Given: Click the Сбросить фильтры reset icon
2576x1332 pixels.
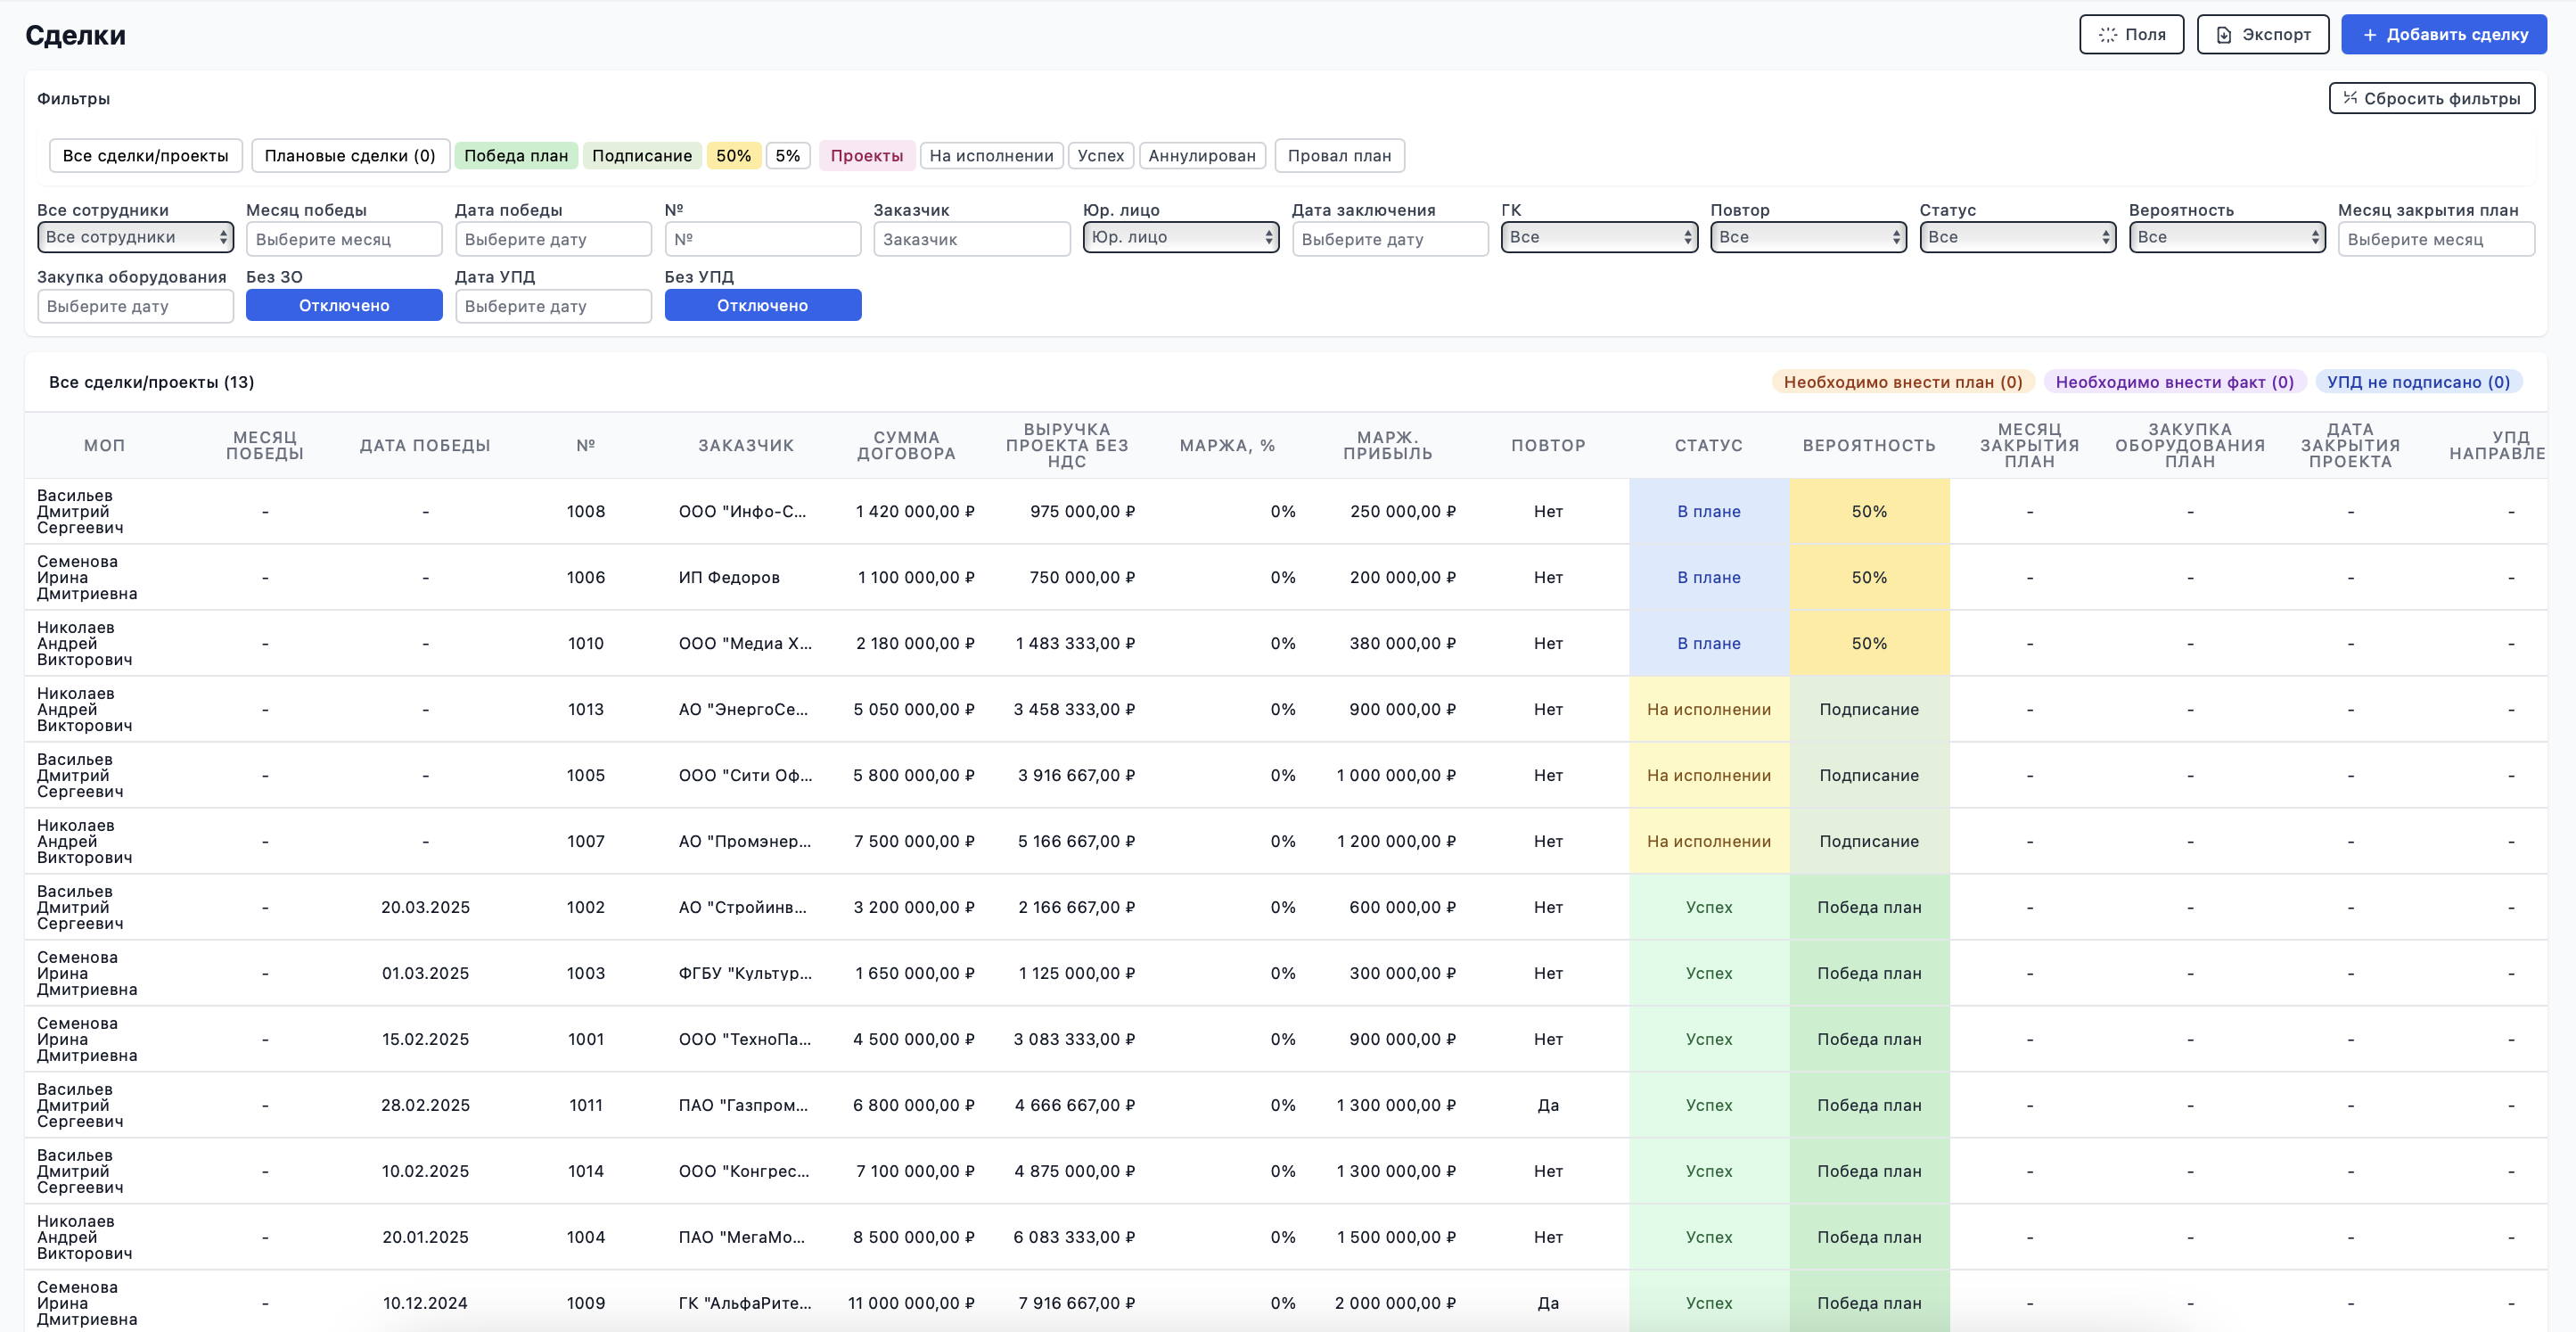Looking at the screenshot, I should (2350, 98).
